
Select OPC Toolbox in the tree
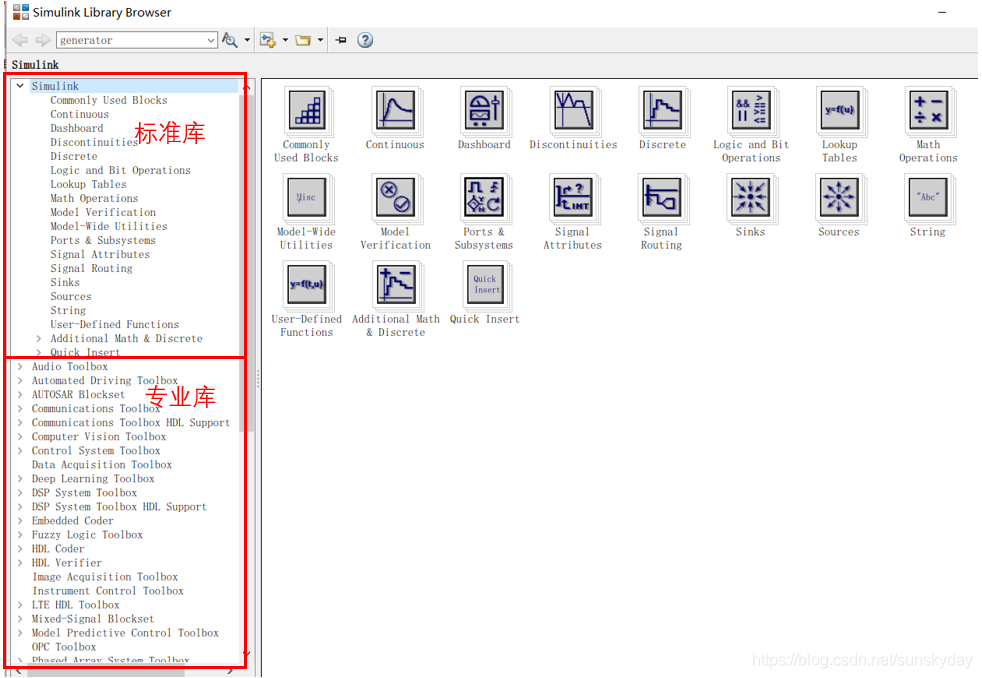click(64, 647)
